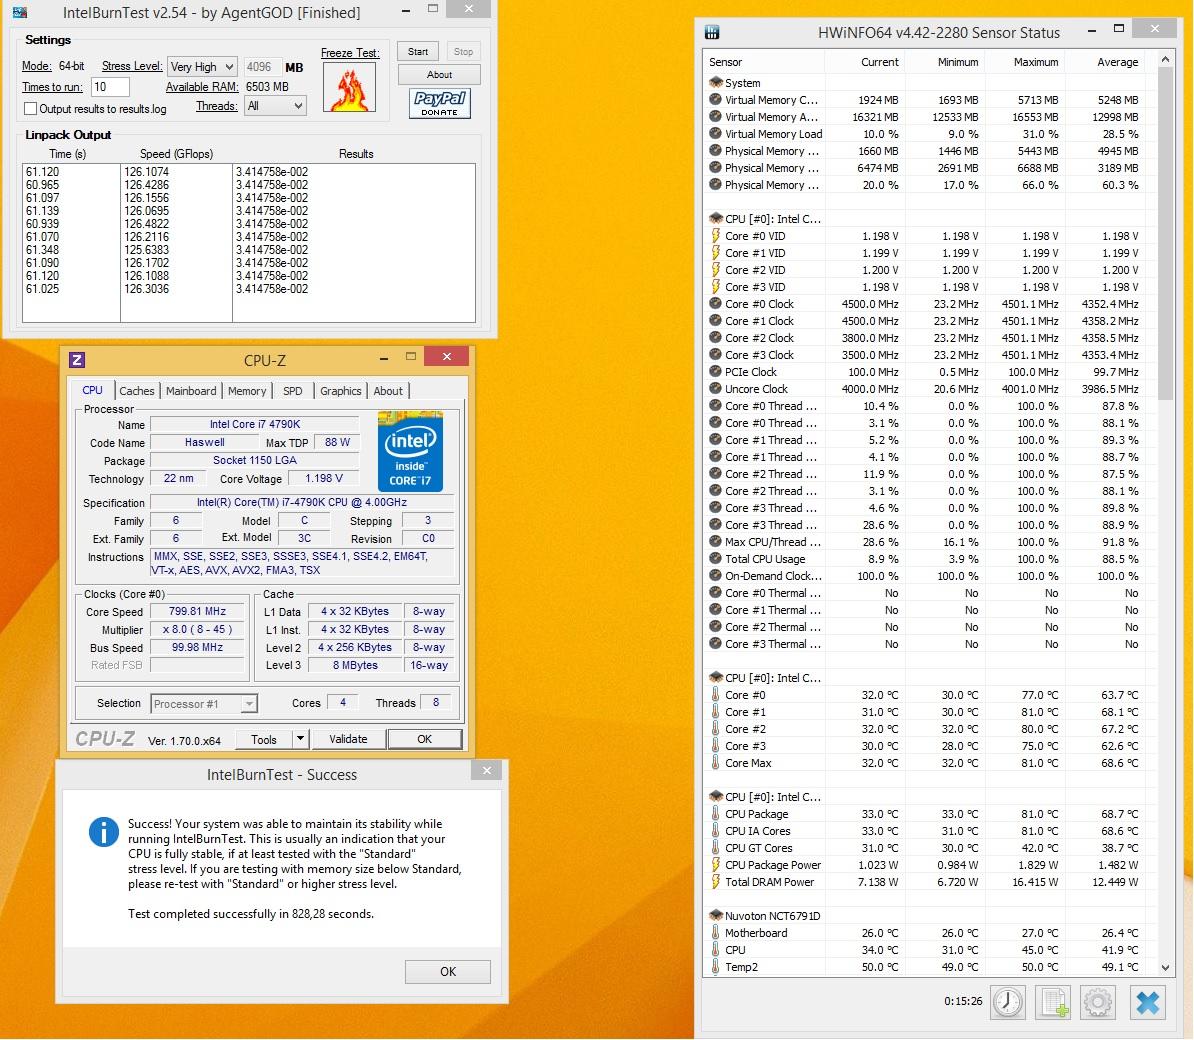The height and width of the screenshot is (1040, 1194).
Task: Click the HWiNFO scrollbar up arrow
Action: pos(1165,59)
